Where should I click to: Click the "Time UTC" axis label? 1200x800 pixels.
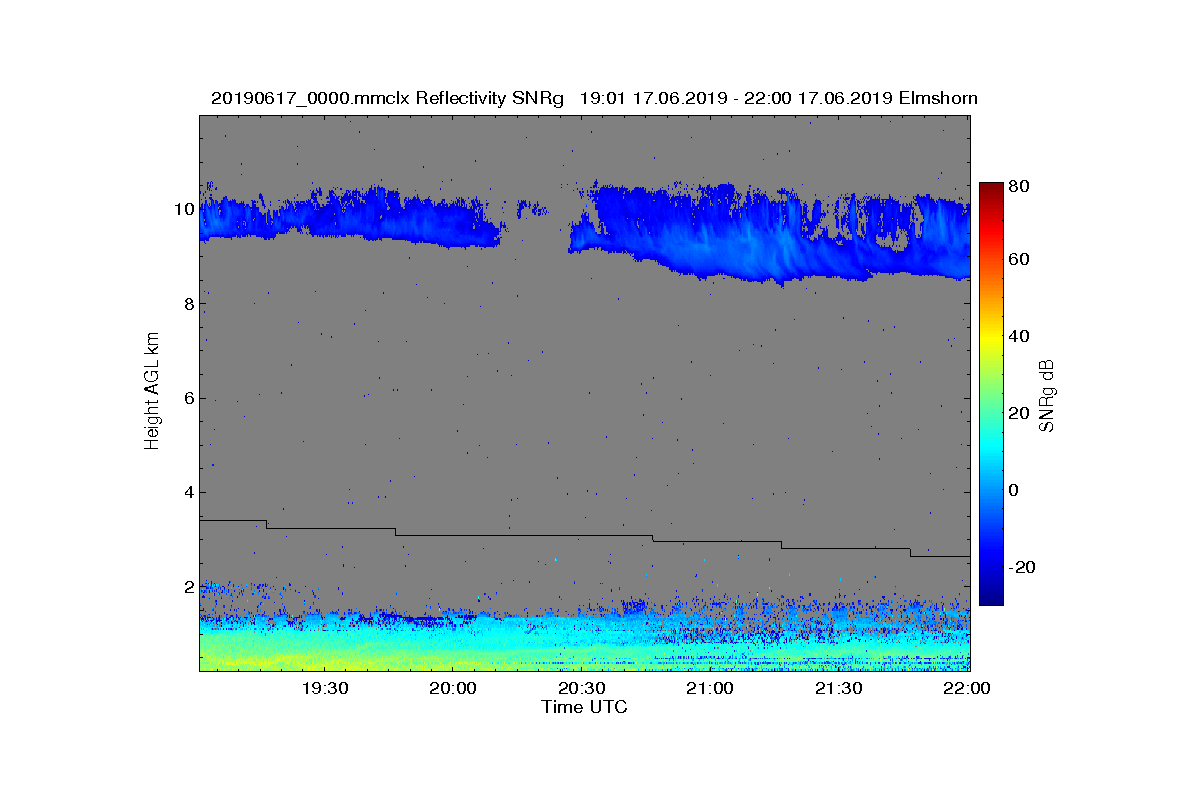584,707
